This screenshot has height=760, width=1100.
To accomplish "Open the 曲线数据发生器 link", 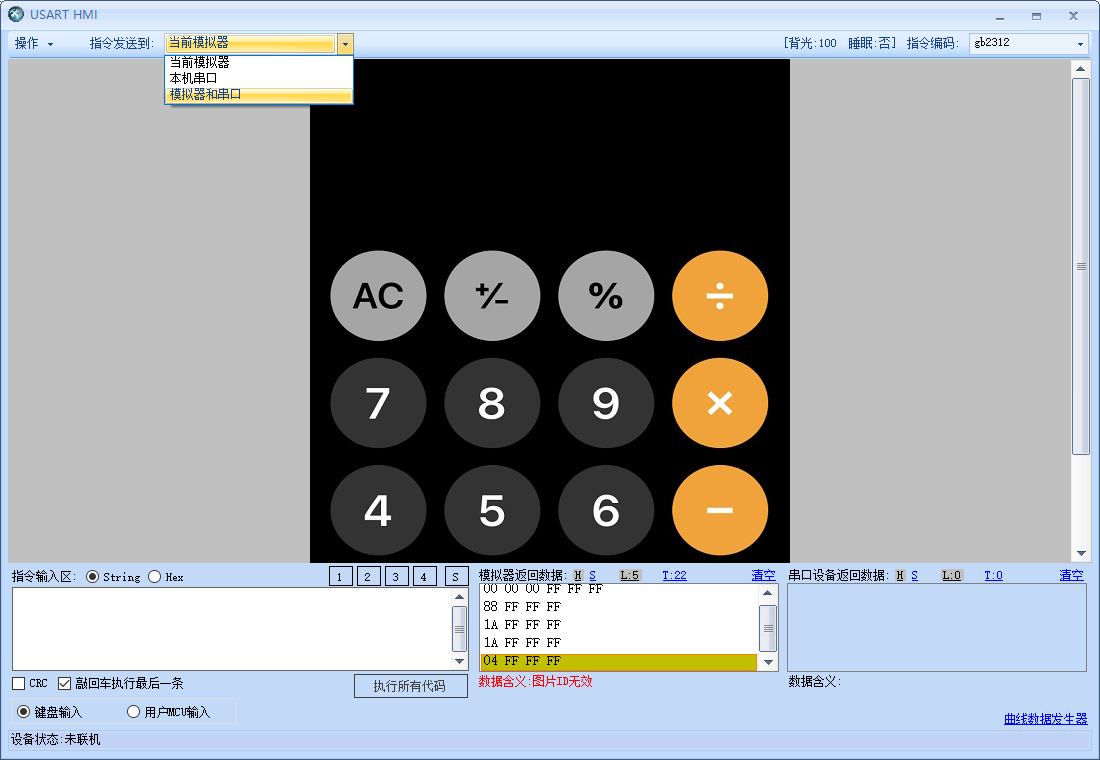I will (1045, 719).
